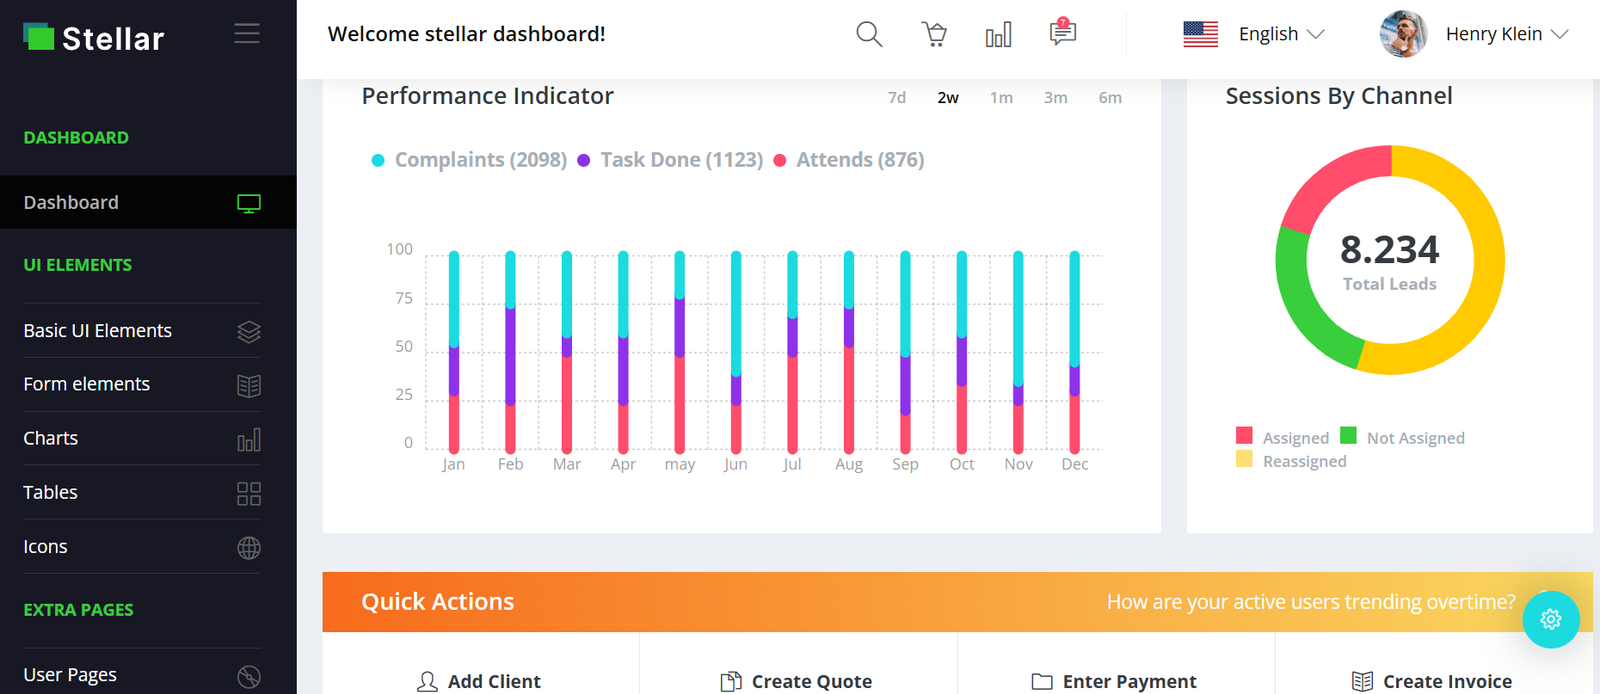Click the Jan bar in performance chart
Viewport: 1600px width, 694px height.
pyautogui.click(x=454, y=352)
